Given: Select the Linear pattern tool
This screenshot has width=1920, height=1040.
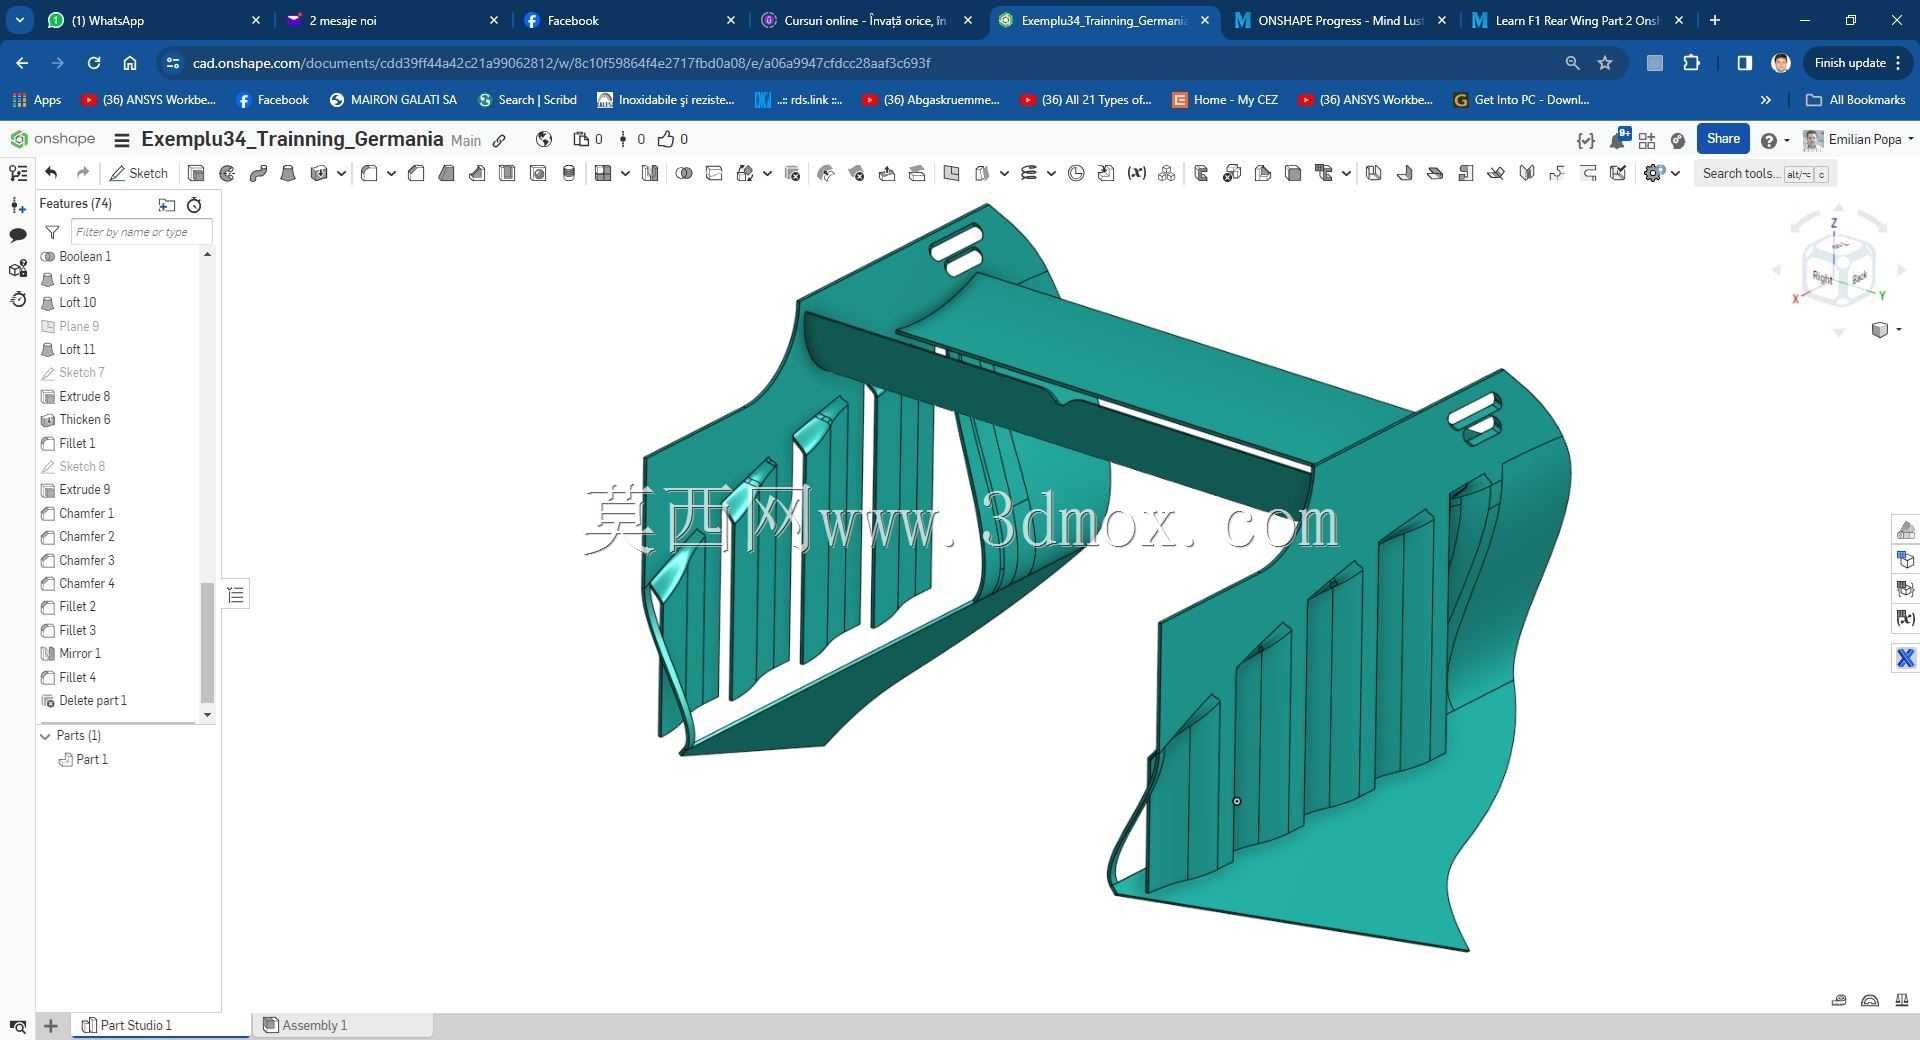Looking at the screenshot, I should tap(602, 173).
